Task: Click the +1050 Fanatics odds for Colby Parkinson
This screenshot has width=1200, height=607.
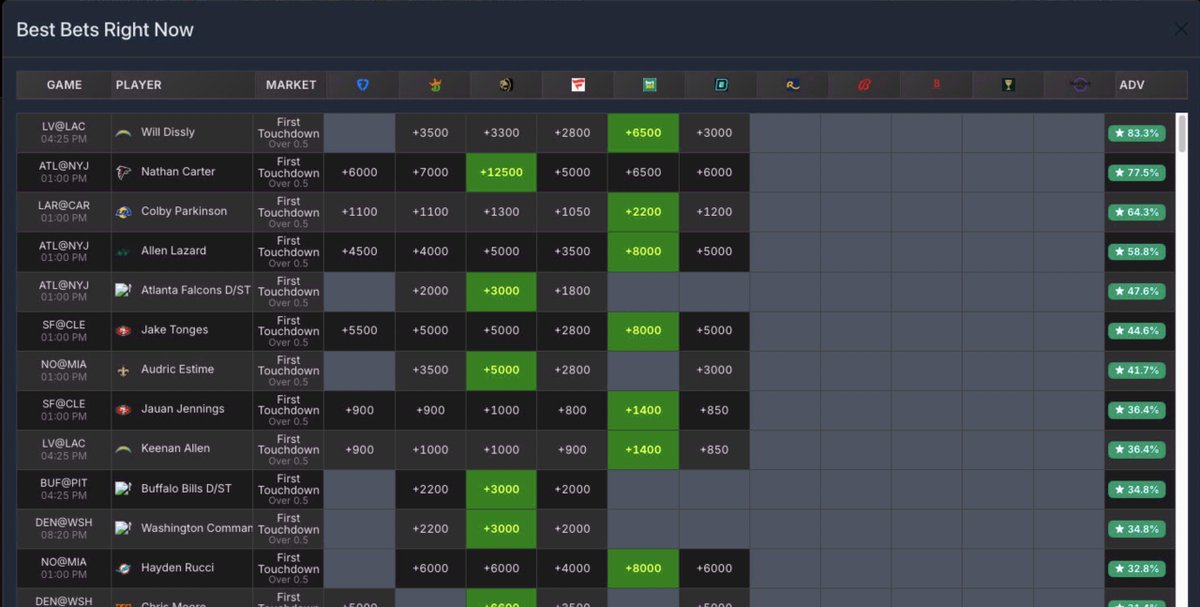Action: click(x=572, y=211)
